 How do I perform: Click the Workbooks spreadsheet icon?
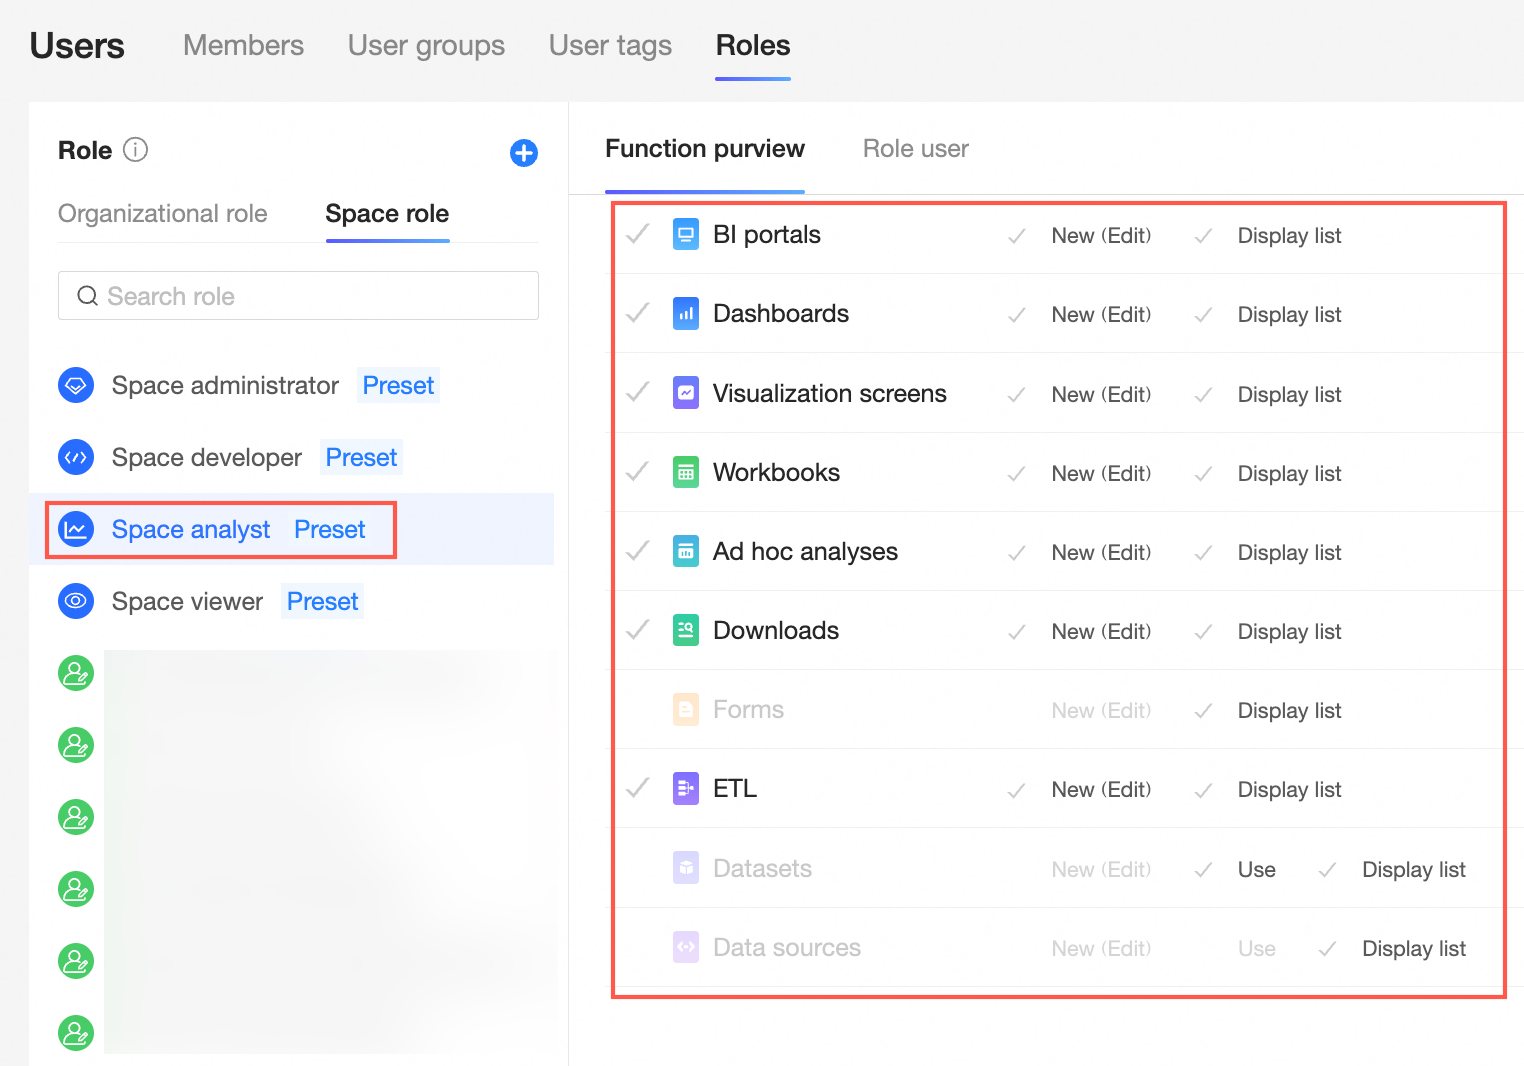pyautogui.click(x=686, y=473)
